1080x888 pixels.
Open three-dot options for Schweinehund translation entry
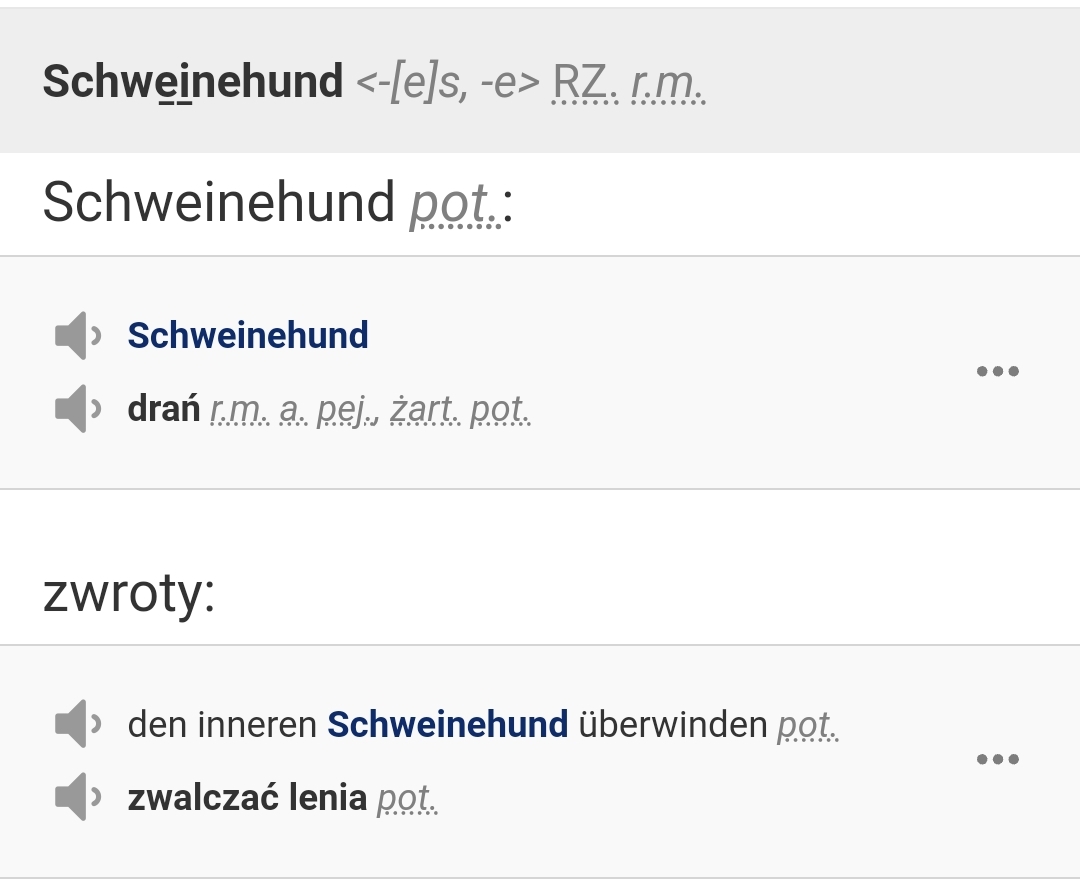997,371
